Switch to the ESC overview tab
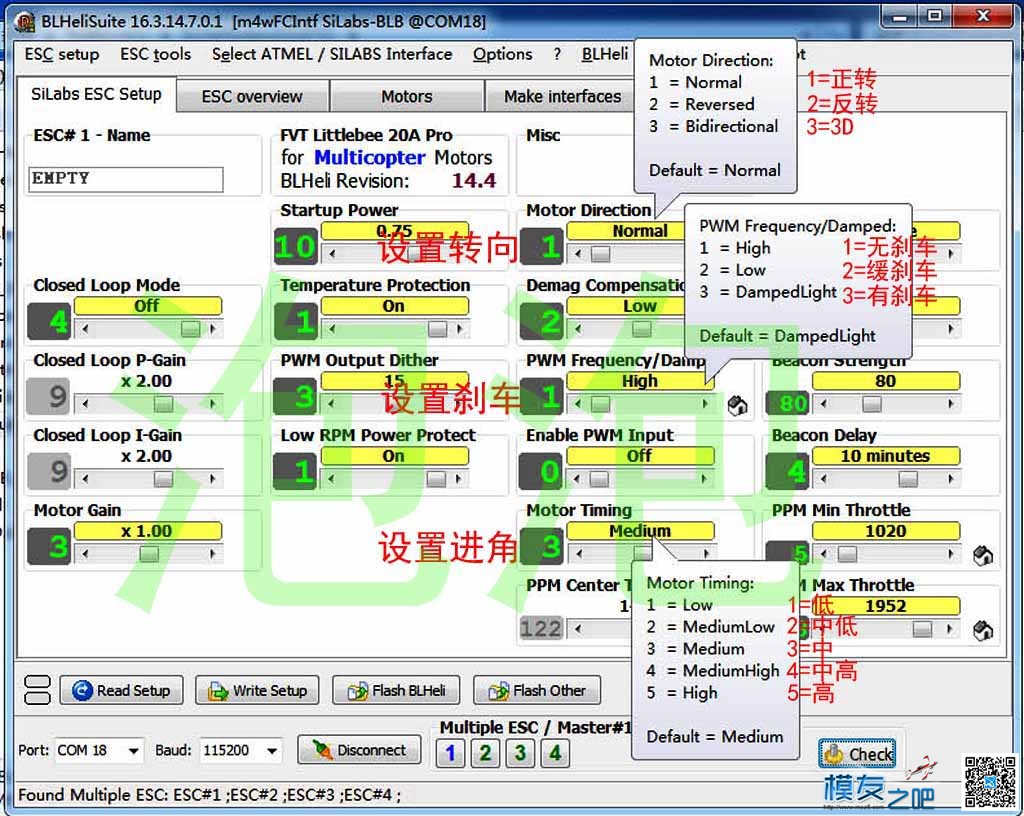Image resolution: width=1024 pixels, height=816 pixels. (x=252, y=97)
